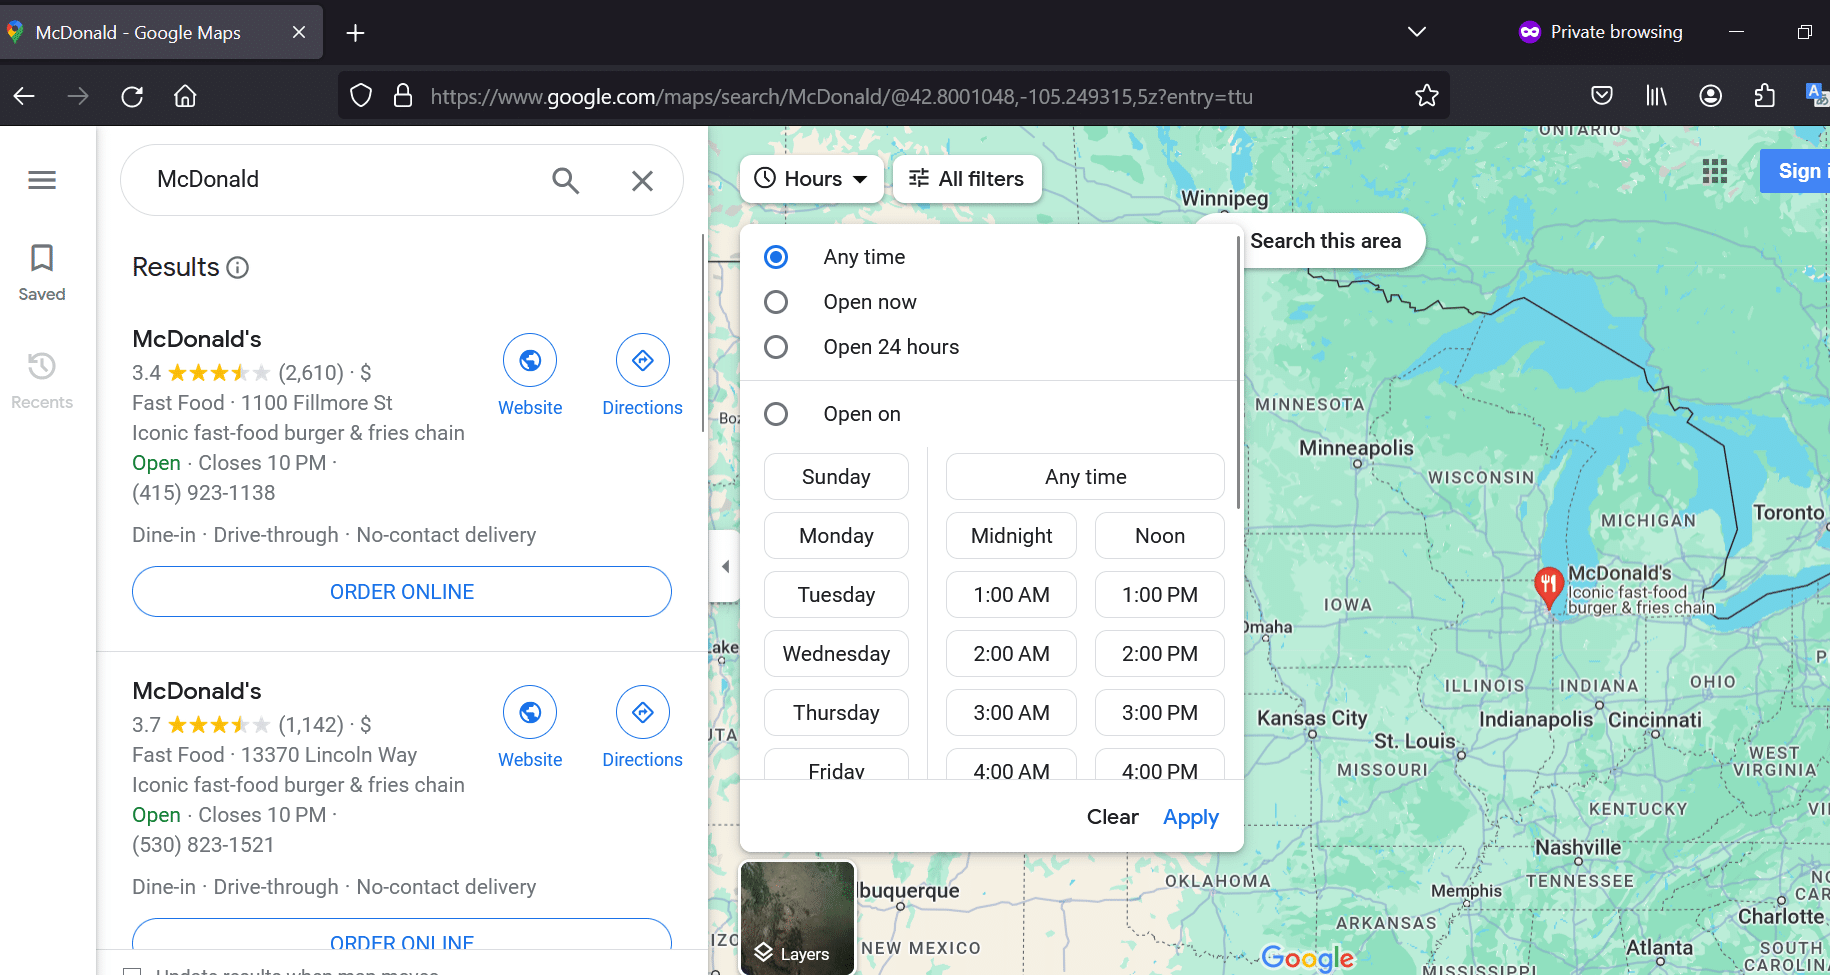Open the Google apps grid
Screen dimensions: 1830x975
(x=1715, y=171)
